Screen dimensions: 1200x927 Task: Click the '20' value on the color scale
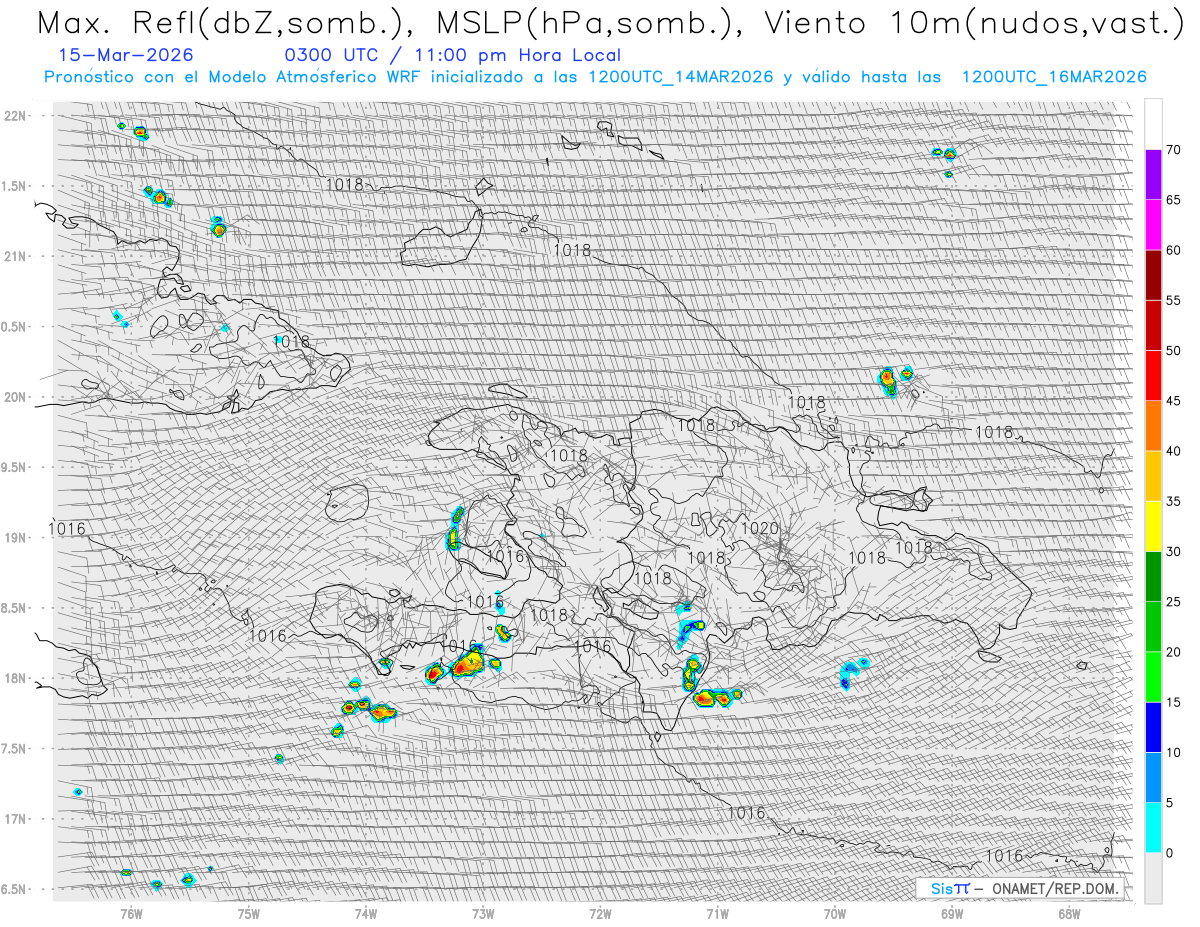point(1173,652)
